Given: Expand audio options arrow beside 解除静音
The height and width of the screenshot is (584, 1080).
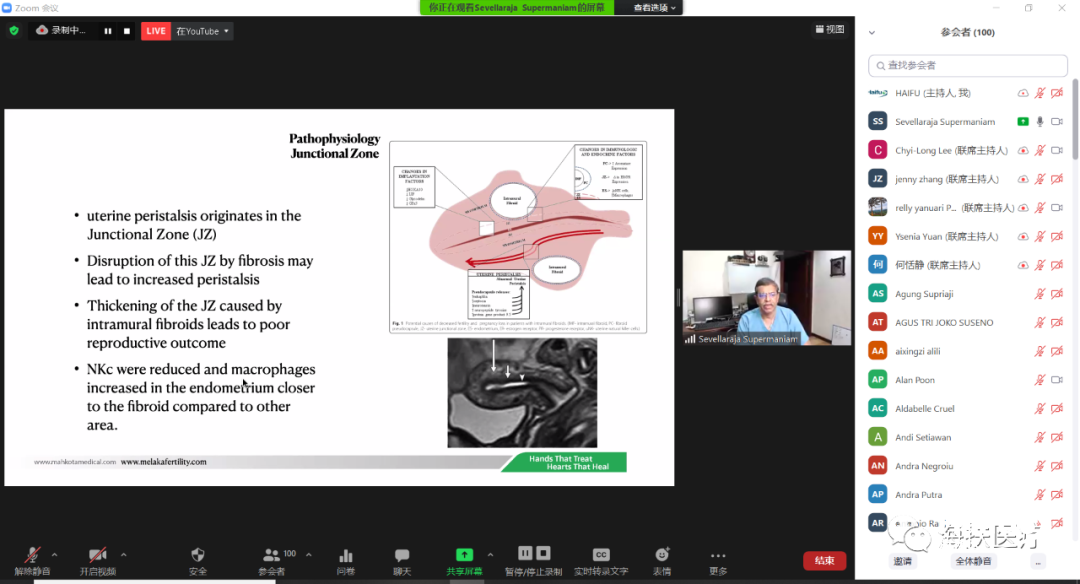Looking at the screenshot, I should (55, 554).
